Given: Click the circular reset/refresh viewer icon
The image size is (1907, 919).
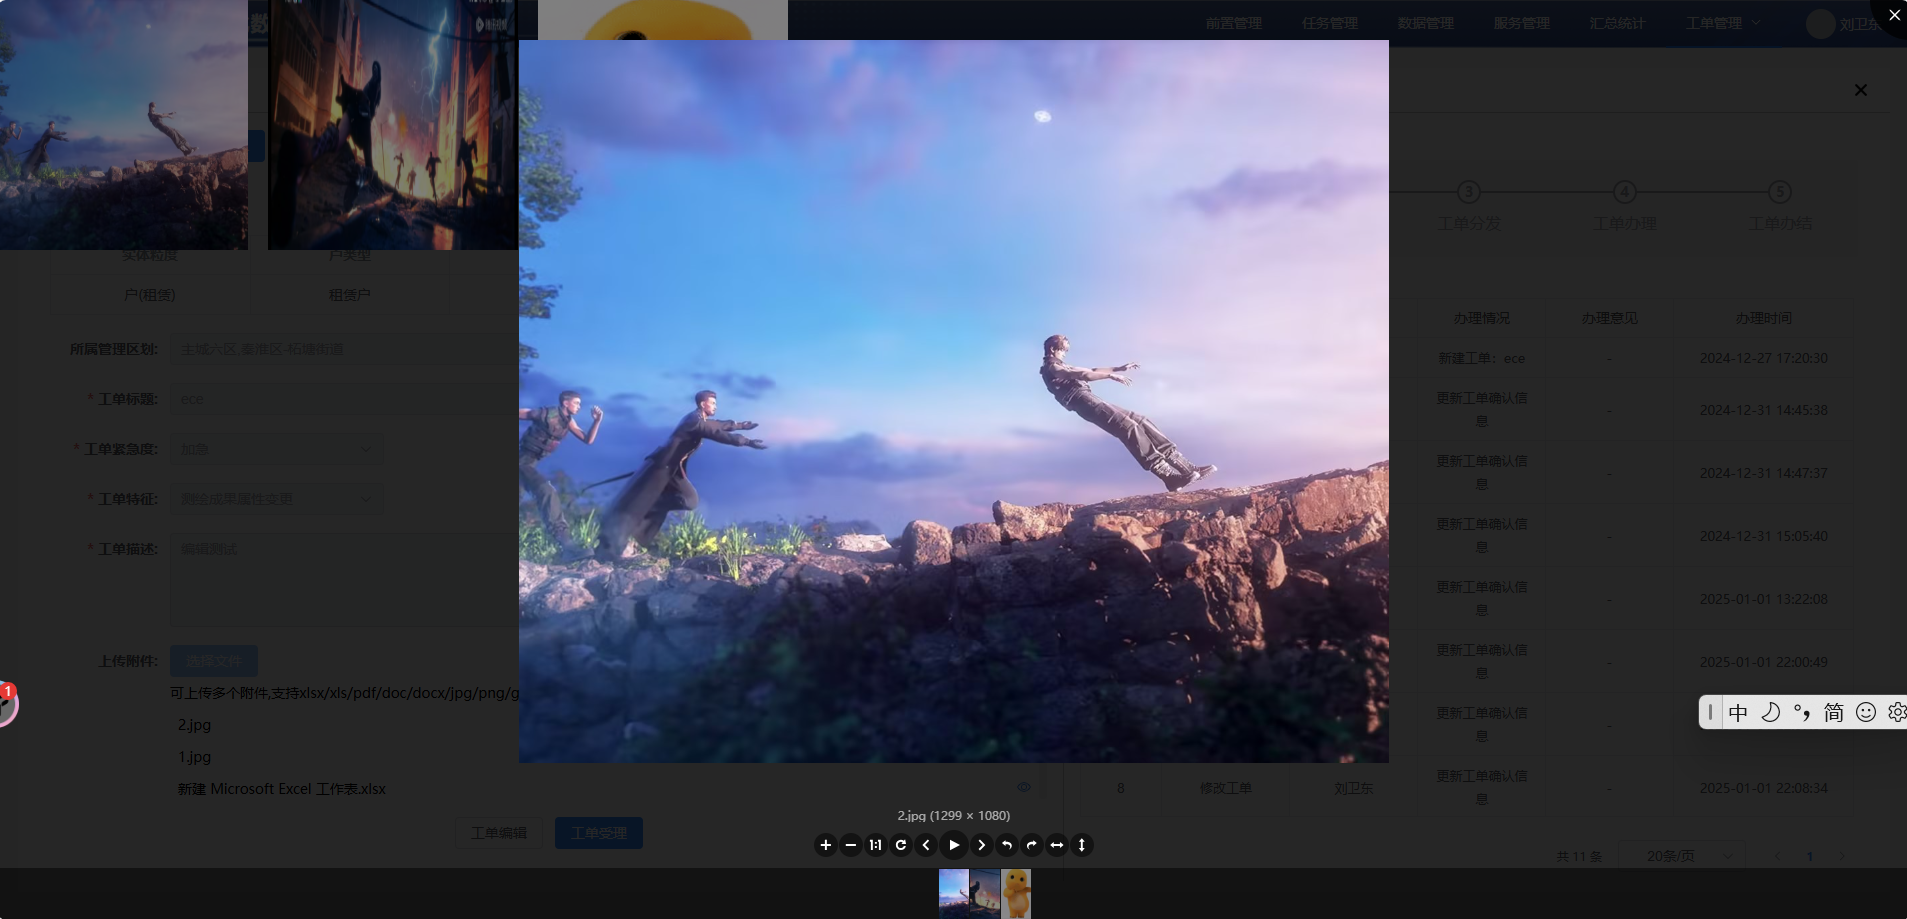Looking at the screenshot, I should tap(901, 845).
